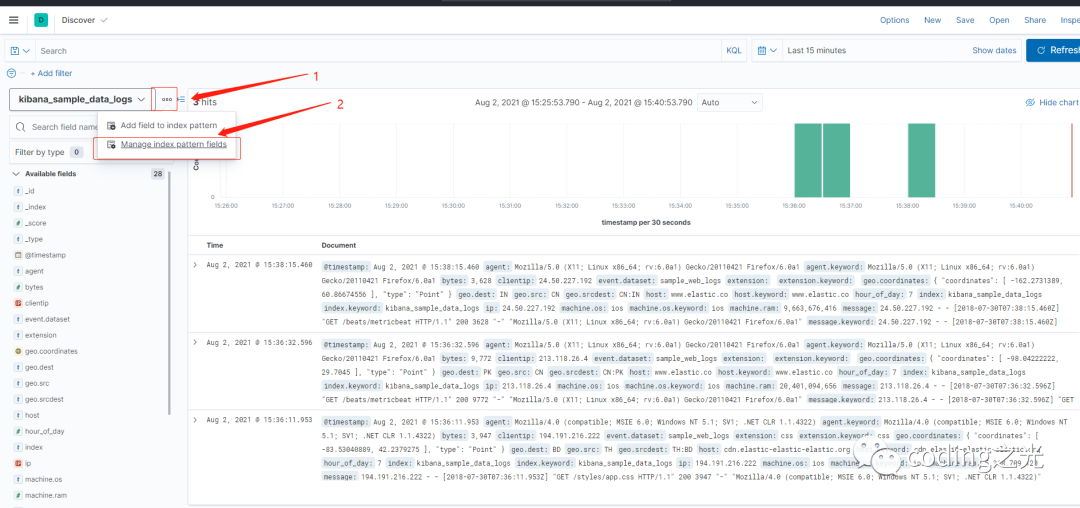
Task: Expand the 15:38:15.460 document row
Action: (196, 265)
